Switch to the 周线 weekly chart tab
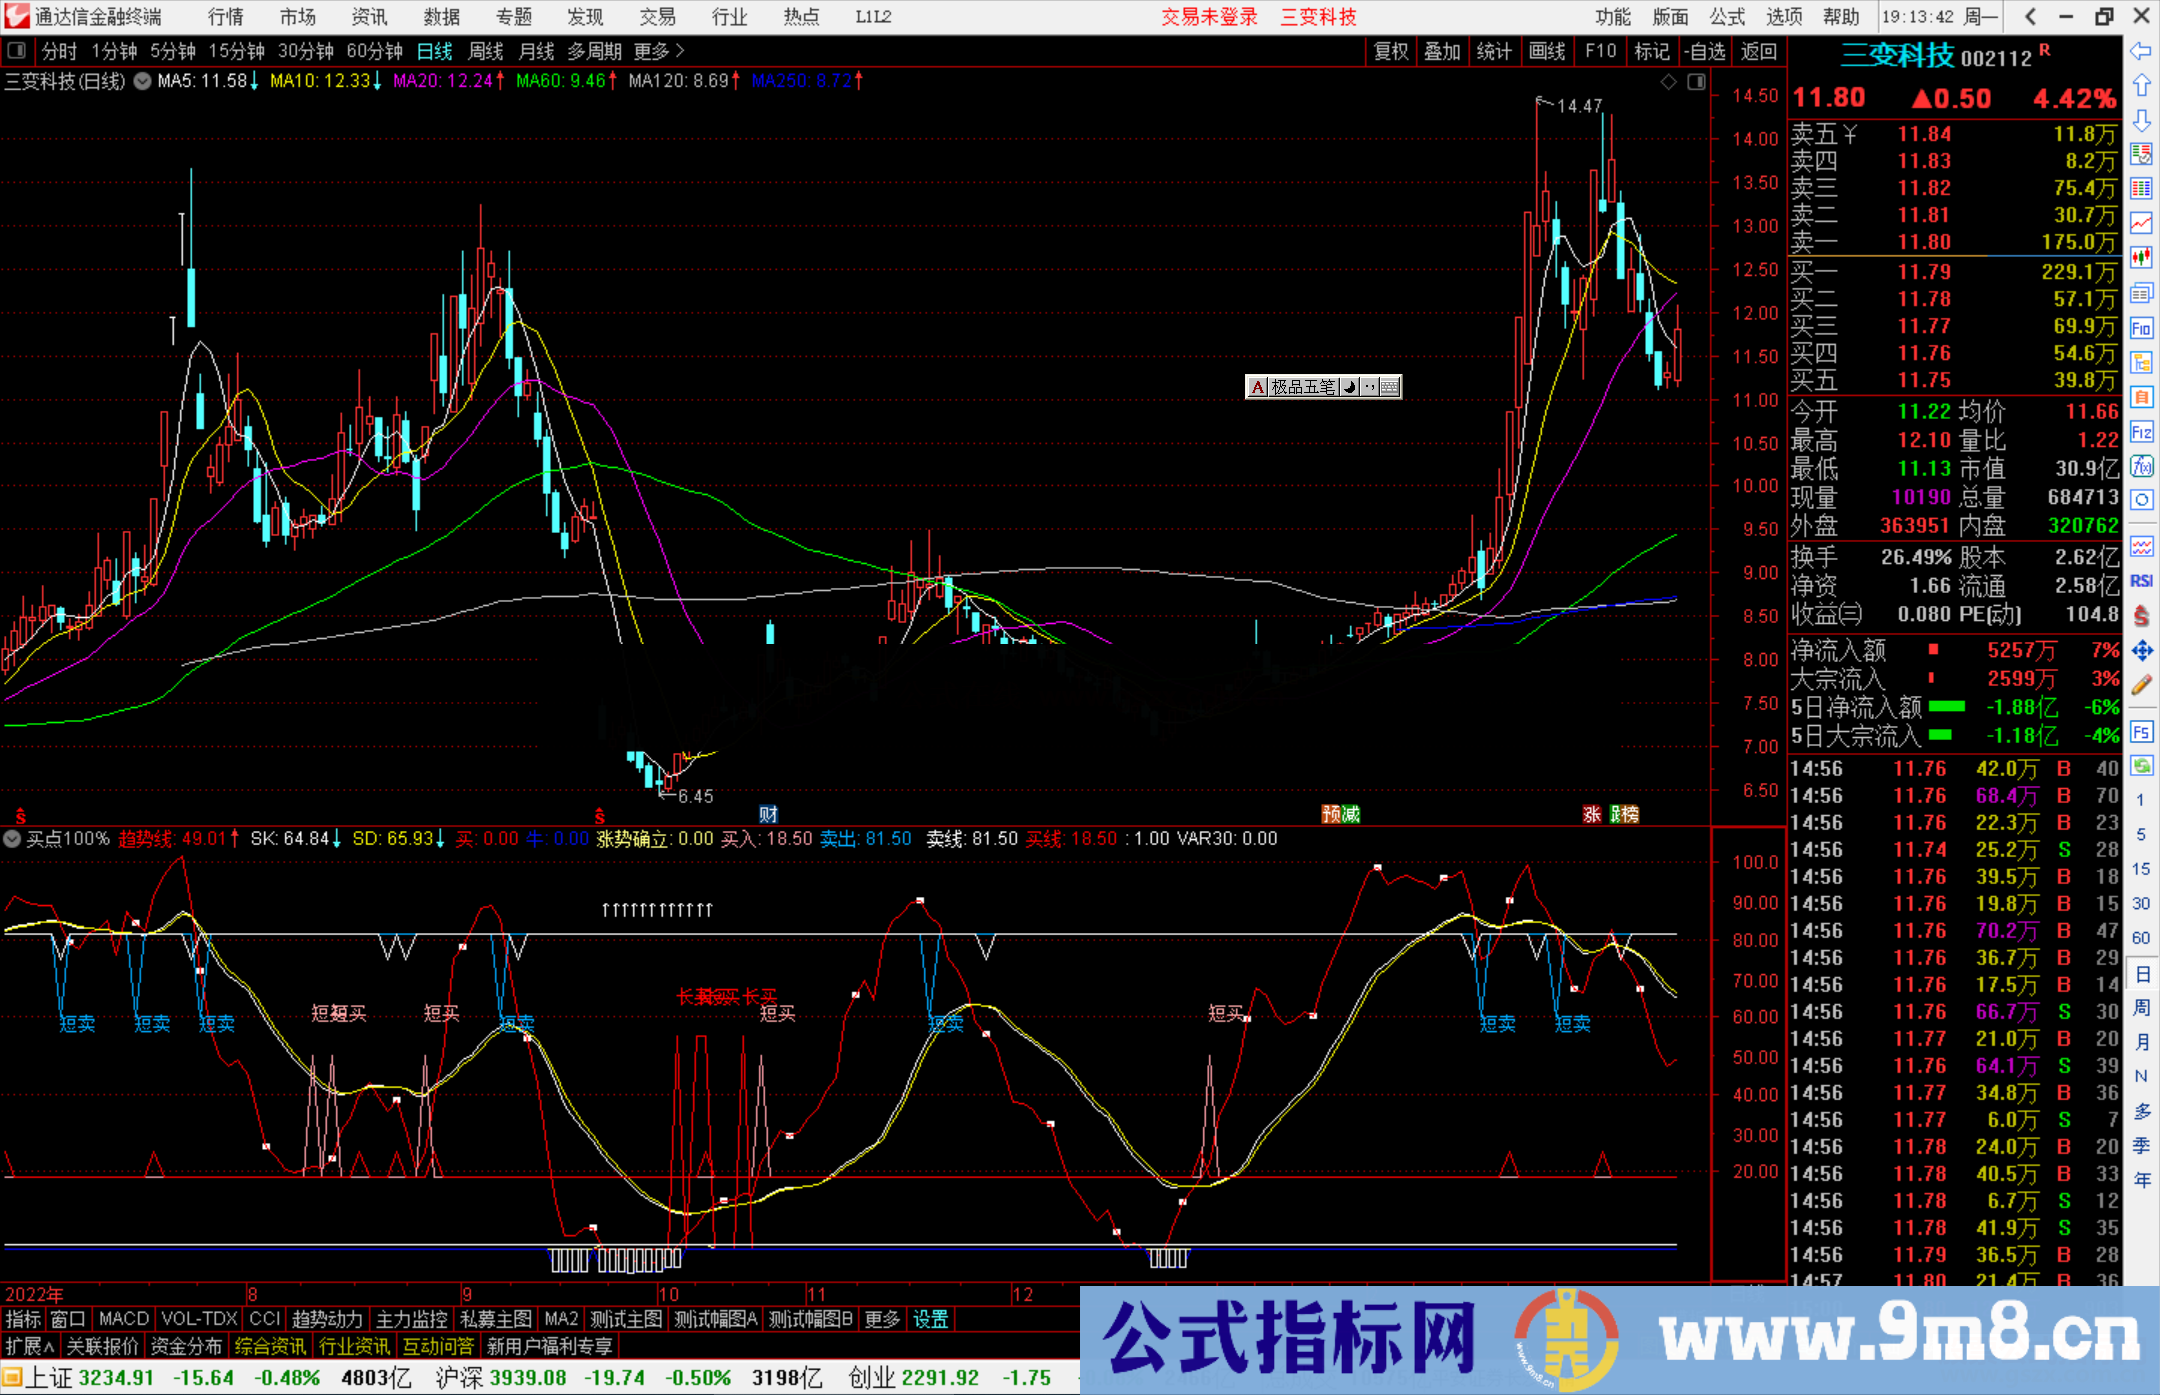2160x1395 pixels. tap(486, 51)
